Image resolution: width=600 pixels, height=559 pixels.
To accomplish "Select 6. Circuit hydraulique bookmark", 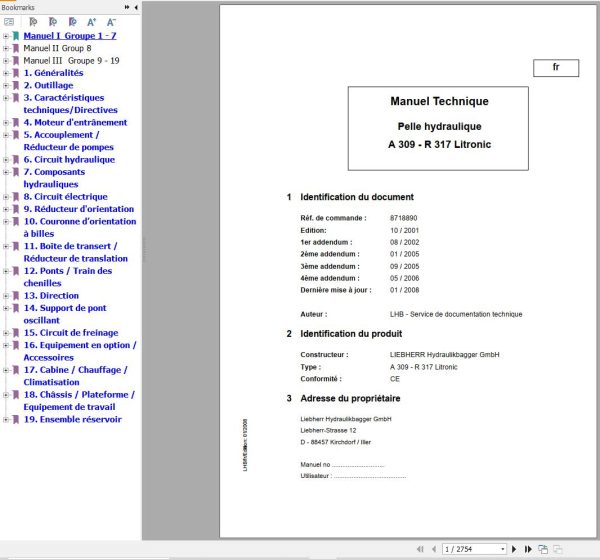I will 69,160.
